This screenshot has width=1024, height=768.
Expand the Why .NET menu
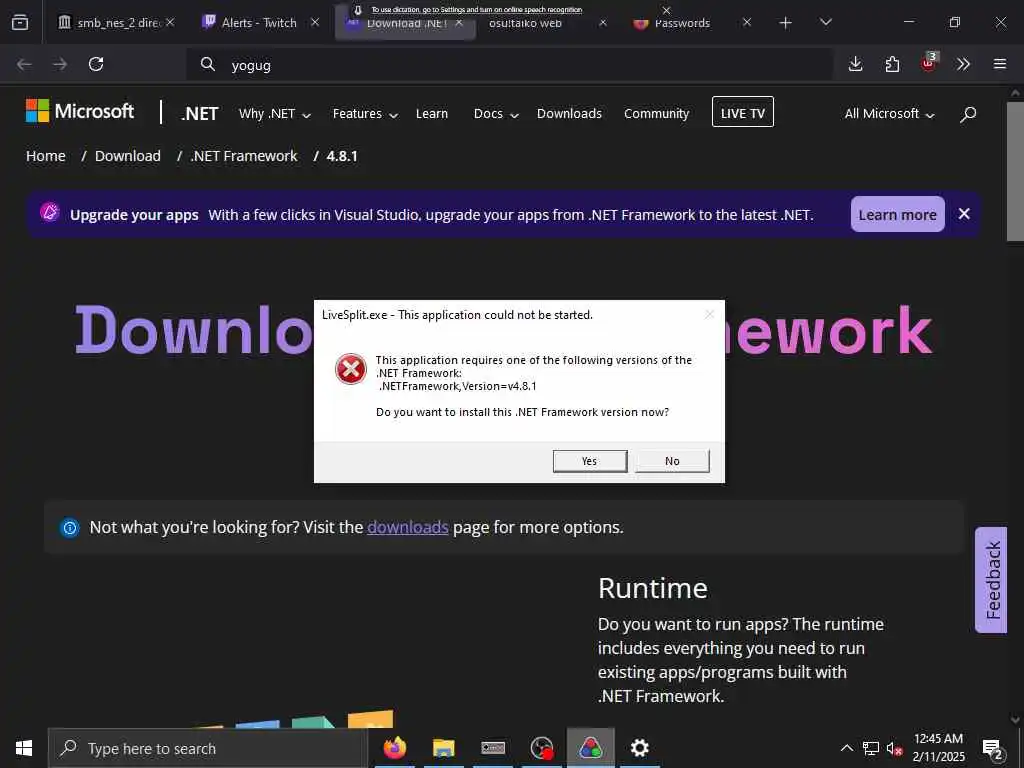(274, 114)
